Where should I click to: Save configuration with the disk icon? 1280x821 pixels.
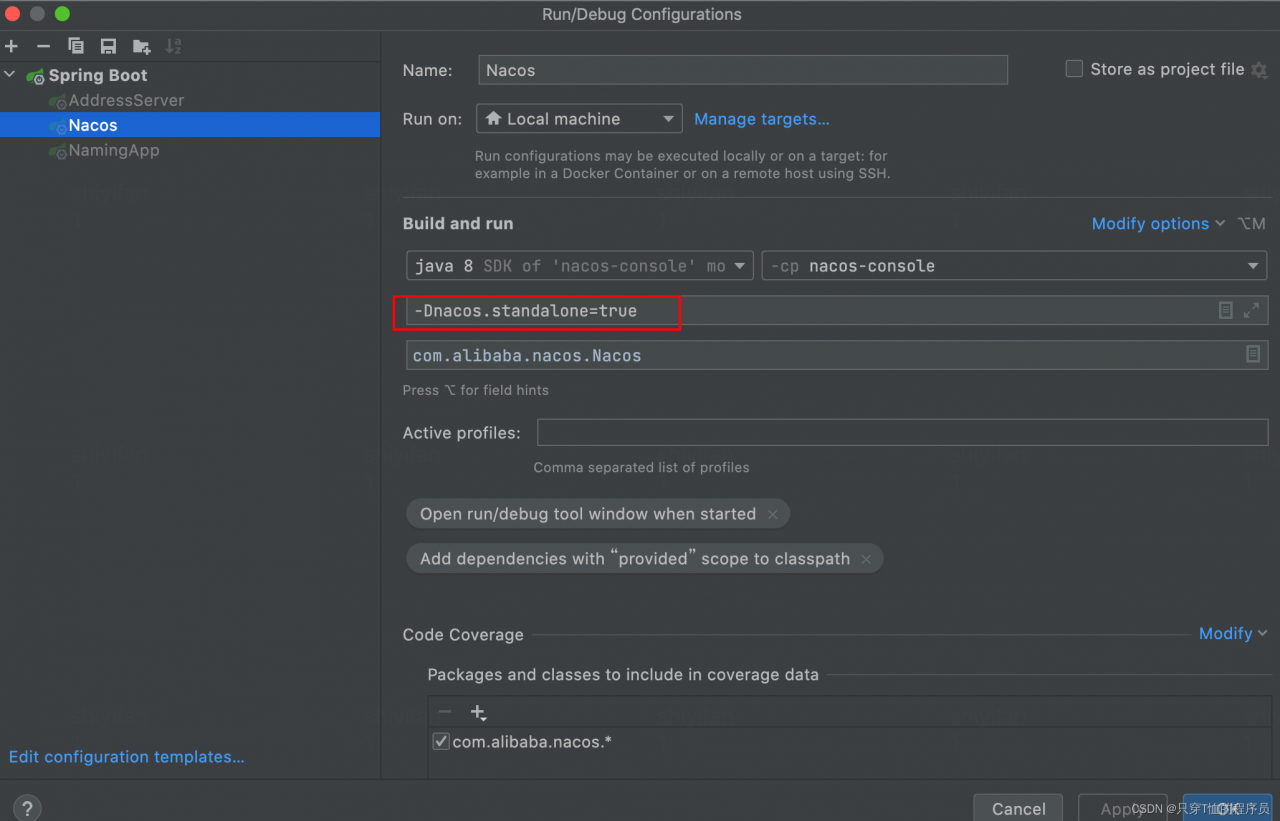[108, 46]
